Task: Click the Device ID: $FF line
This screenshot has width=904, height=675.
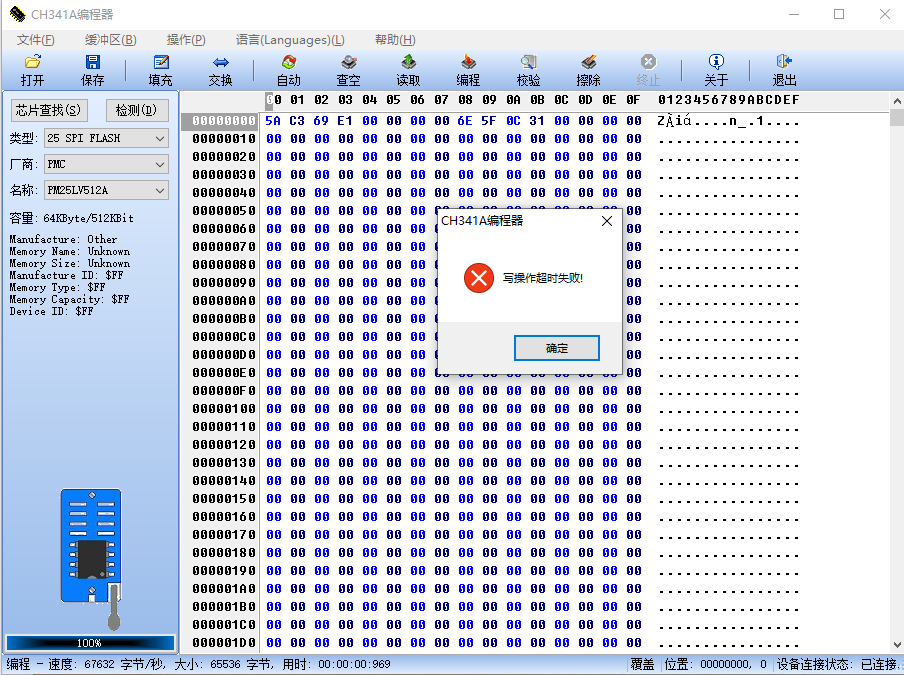Action: click(51, 311)
